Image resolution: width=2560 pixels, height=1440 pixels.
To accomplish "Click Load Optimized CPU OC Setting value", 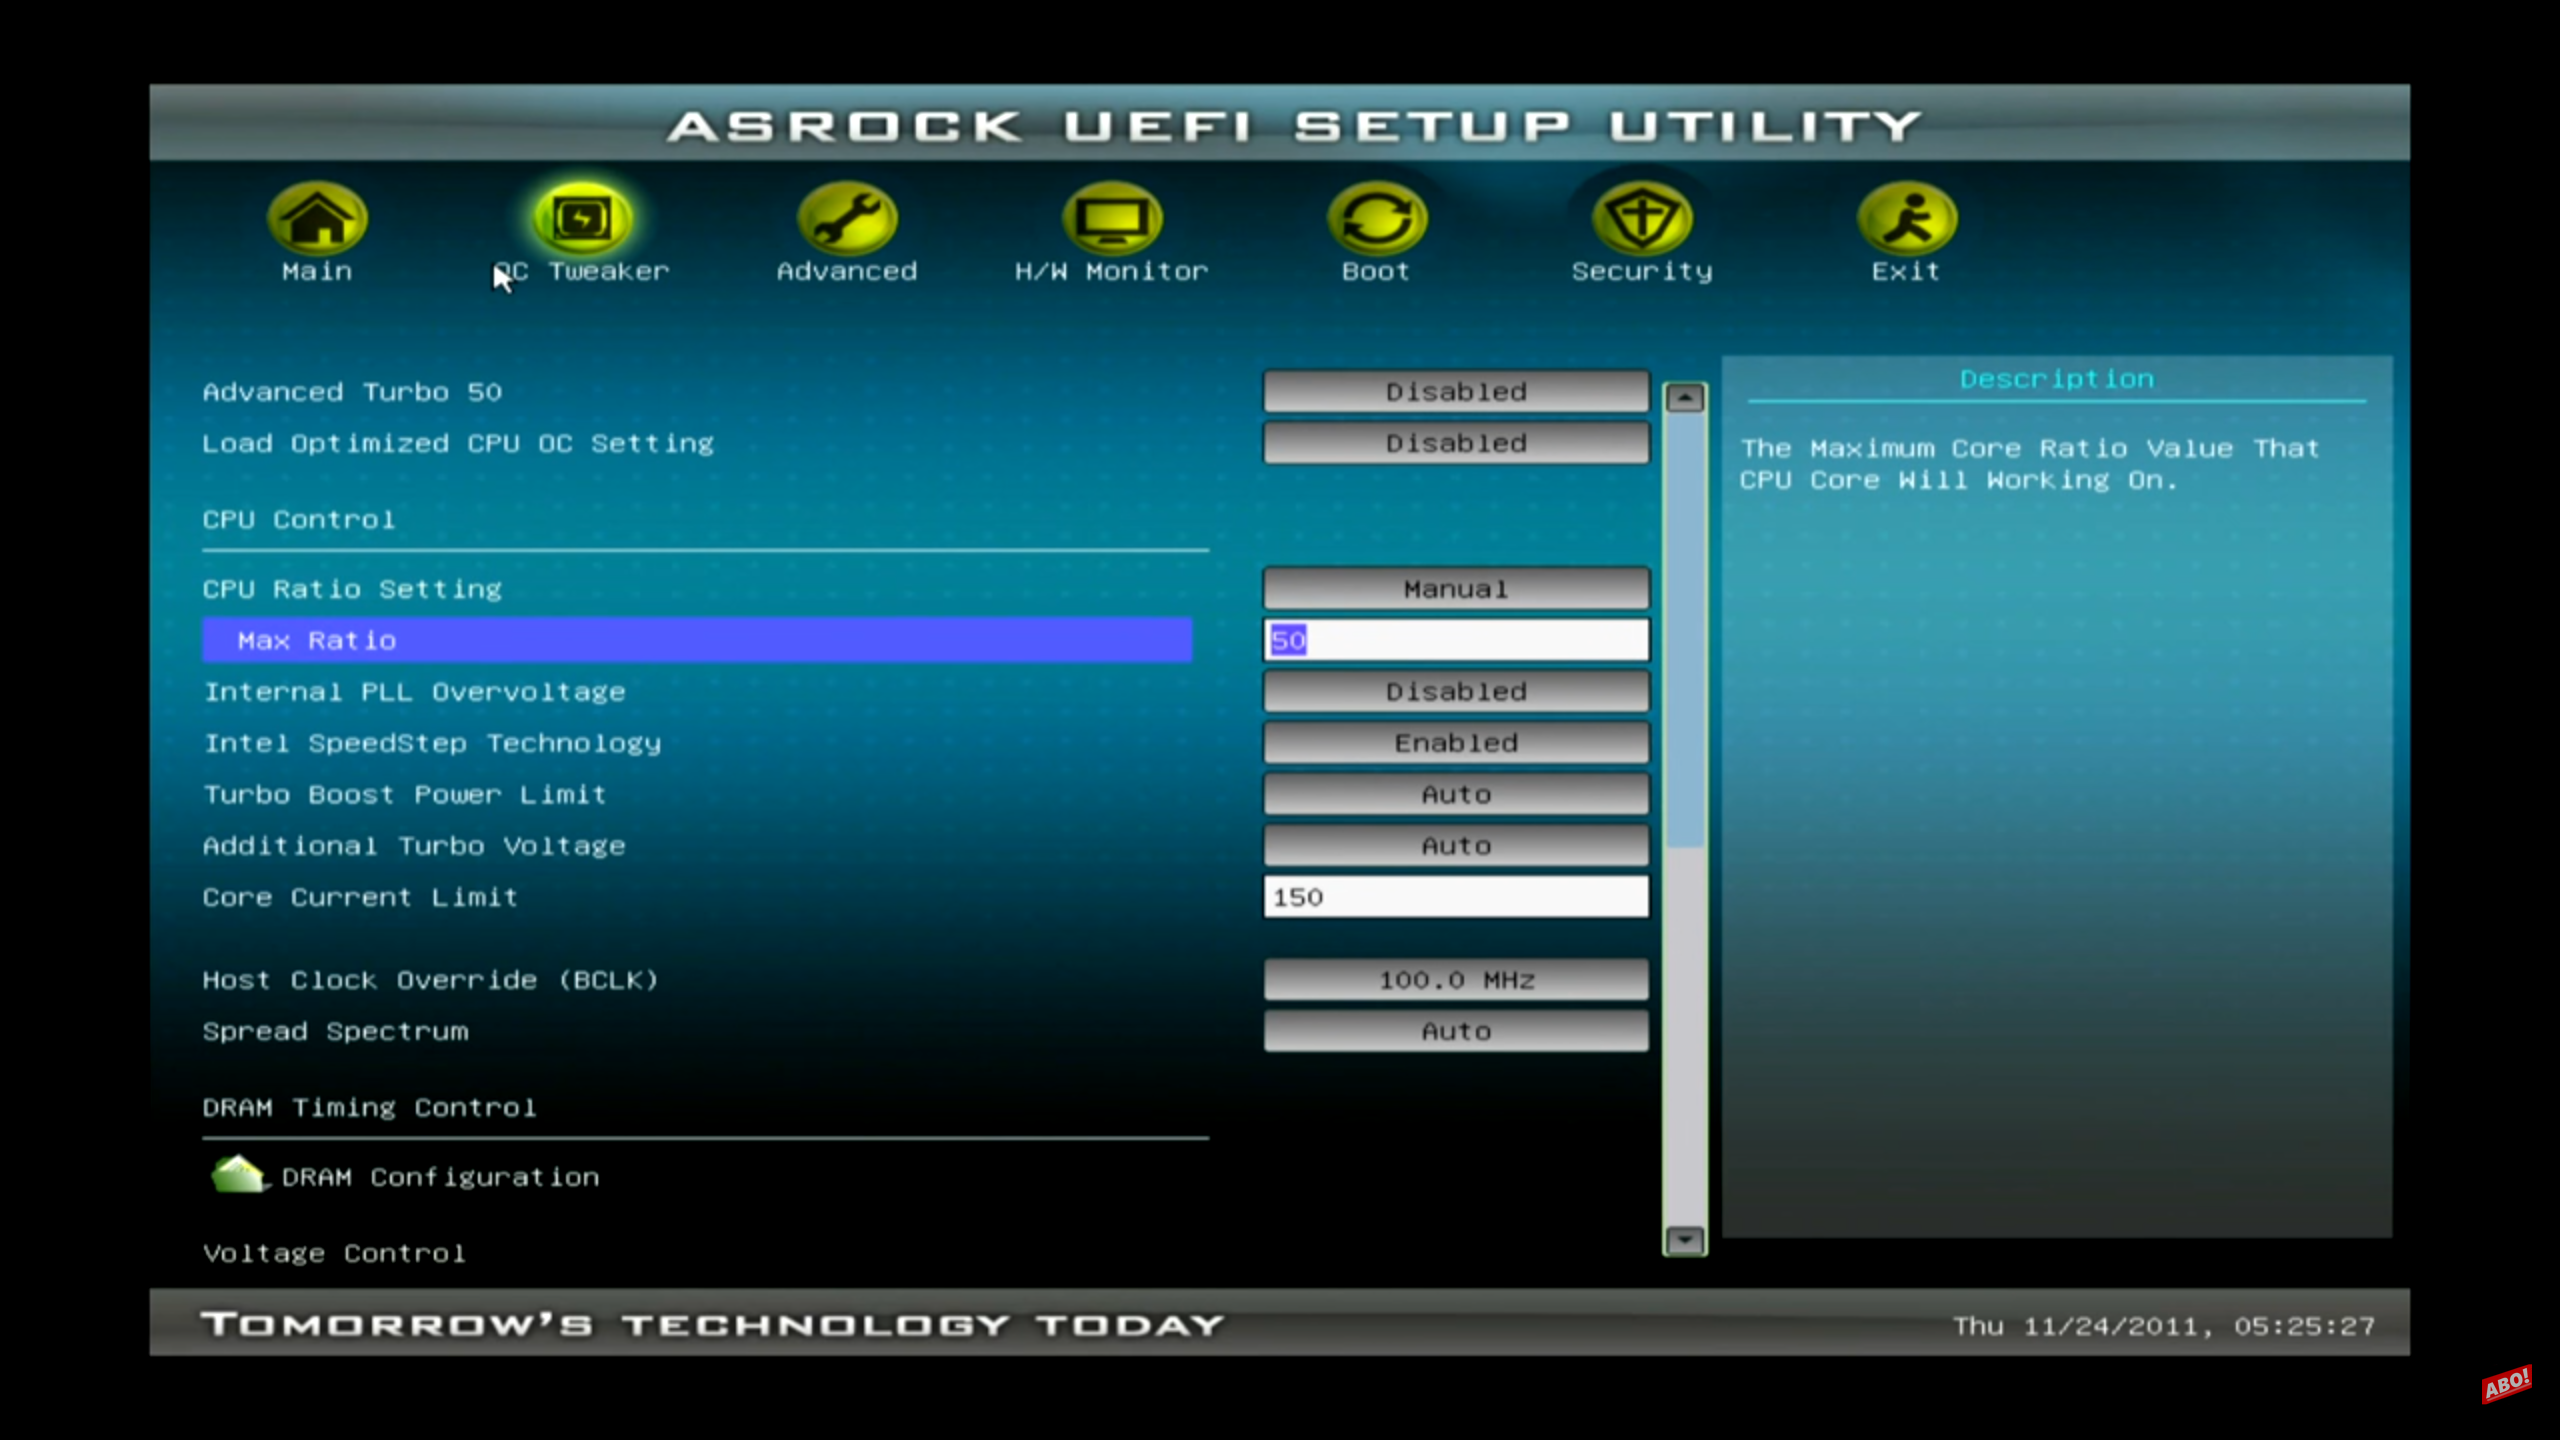I will coord(1455,443).
